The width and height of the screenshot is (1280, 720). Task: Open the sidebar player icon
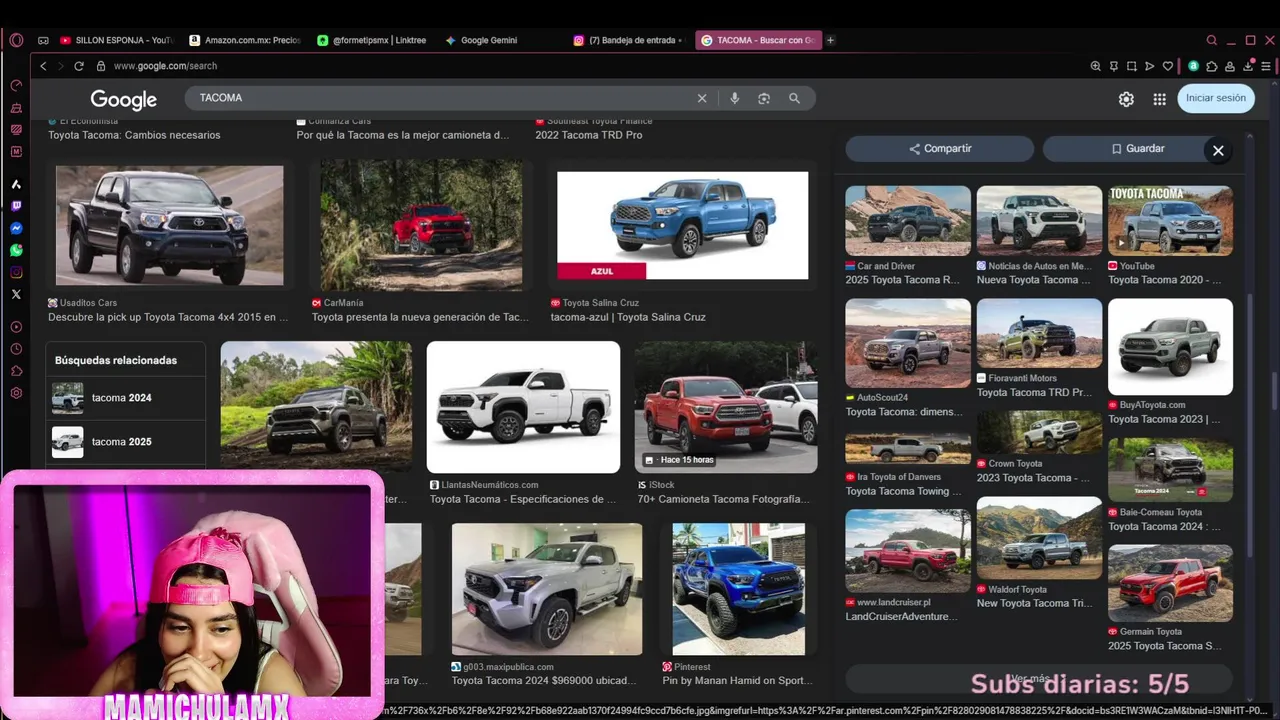point(16,327)
